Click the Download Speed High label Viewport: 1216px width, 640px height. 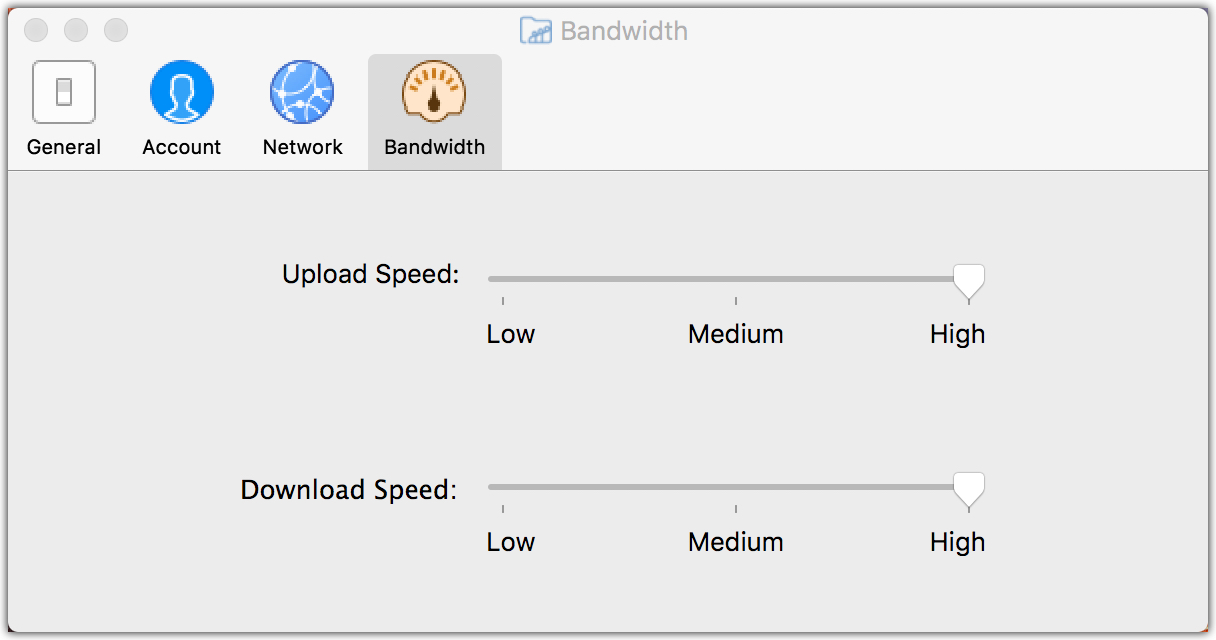pyautogui.click(x=957, y=542)
